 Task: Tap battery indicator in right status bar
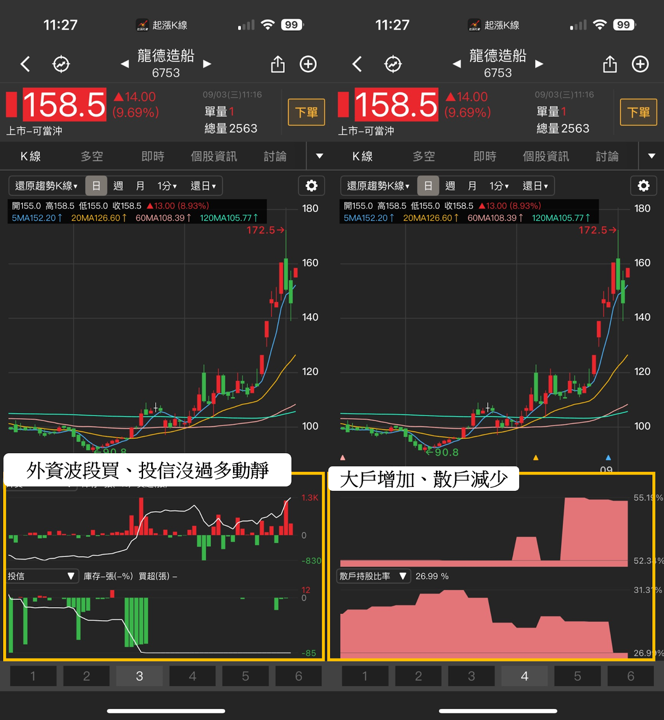pos(625,25)
